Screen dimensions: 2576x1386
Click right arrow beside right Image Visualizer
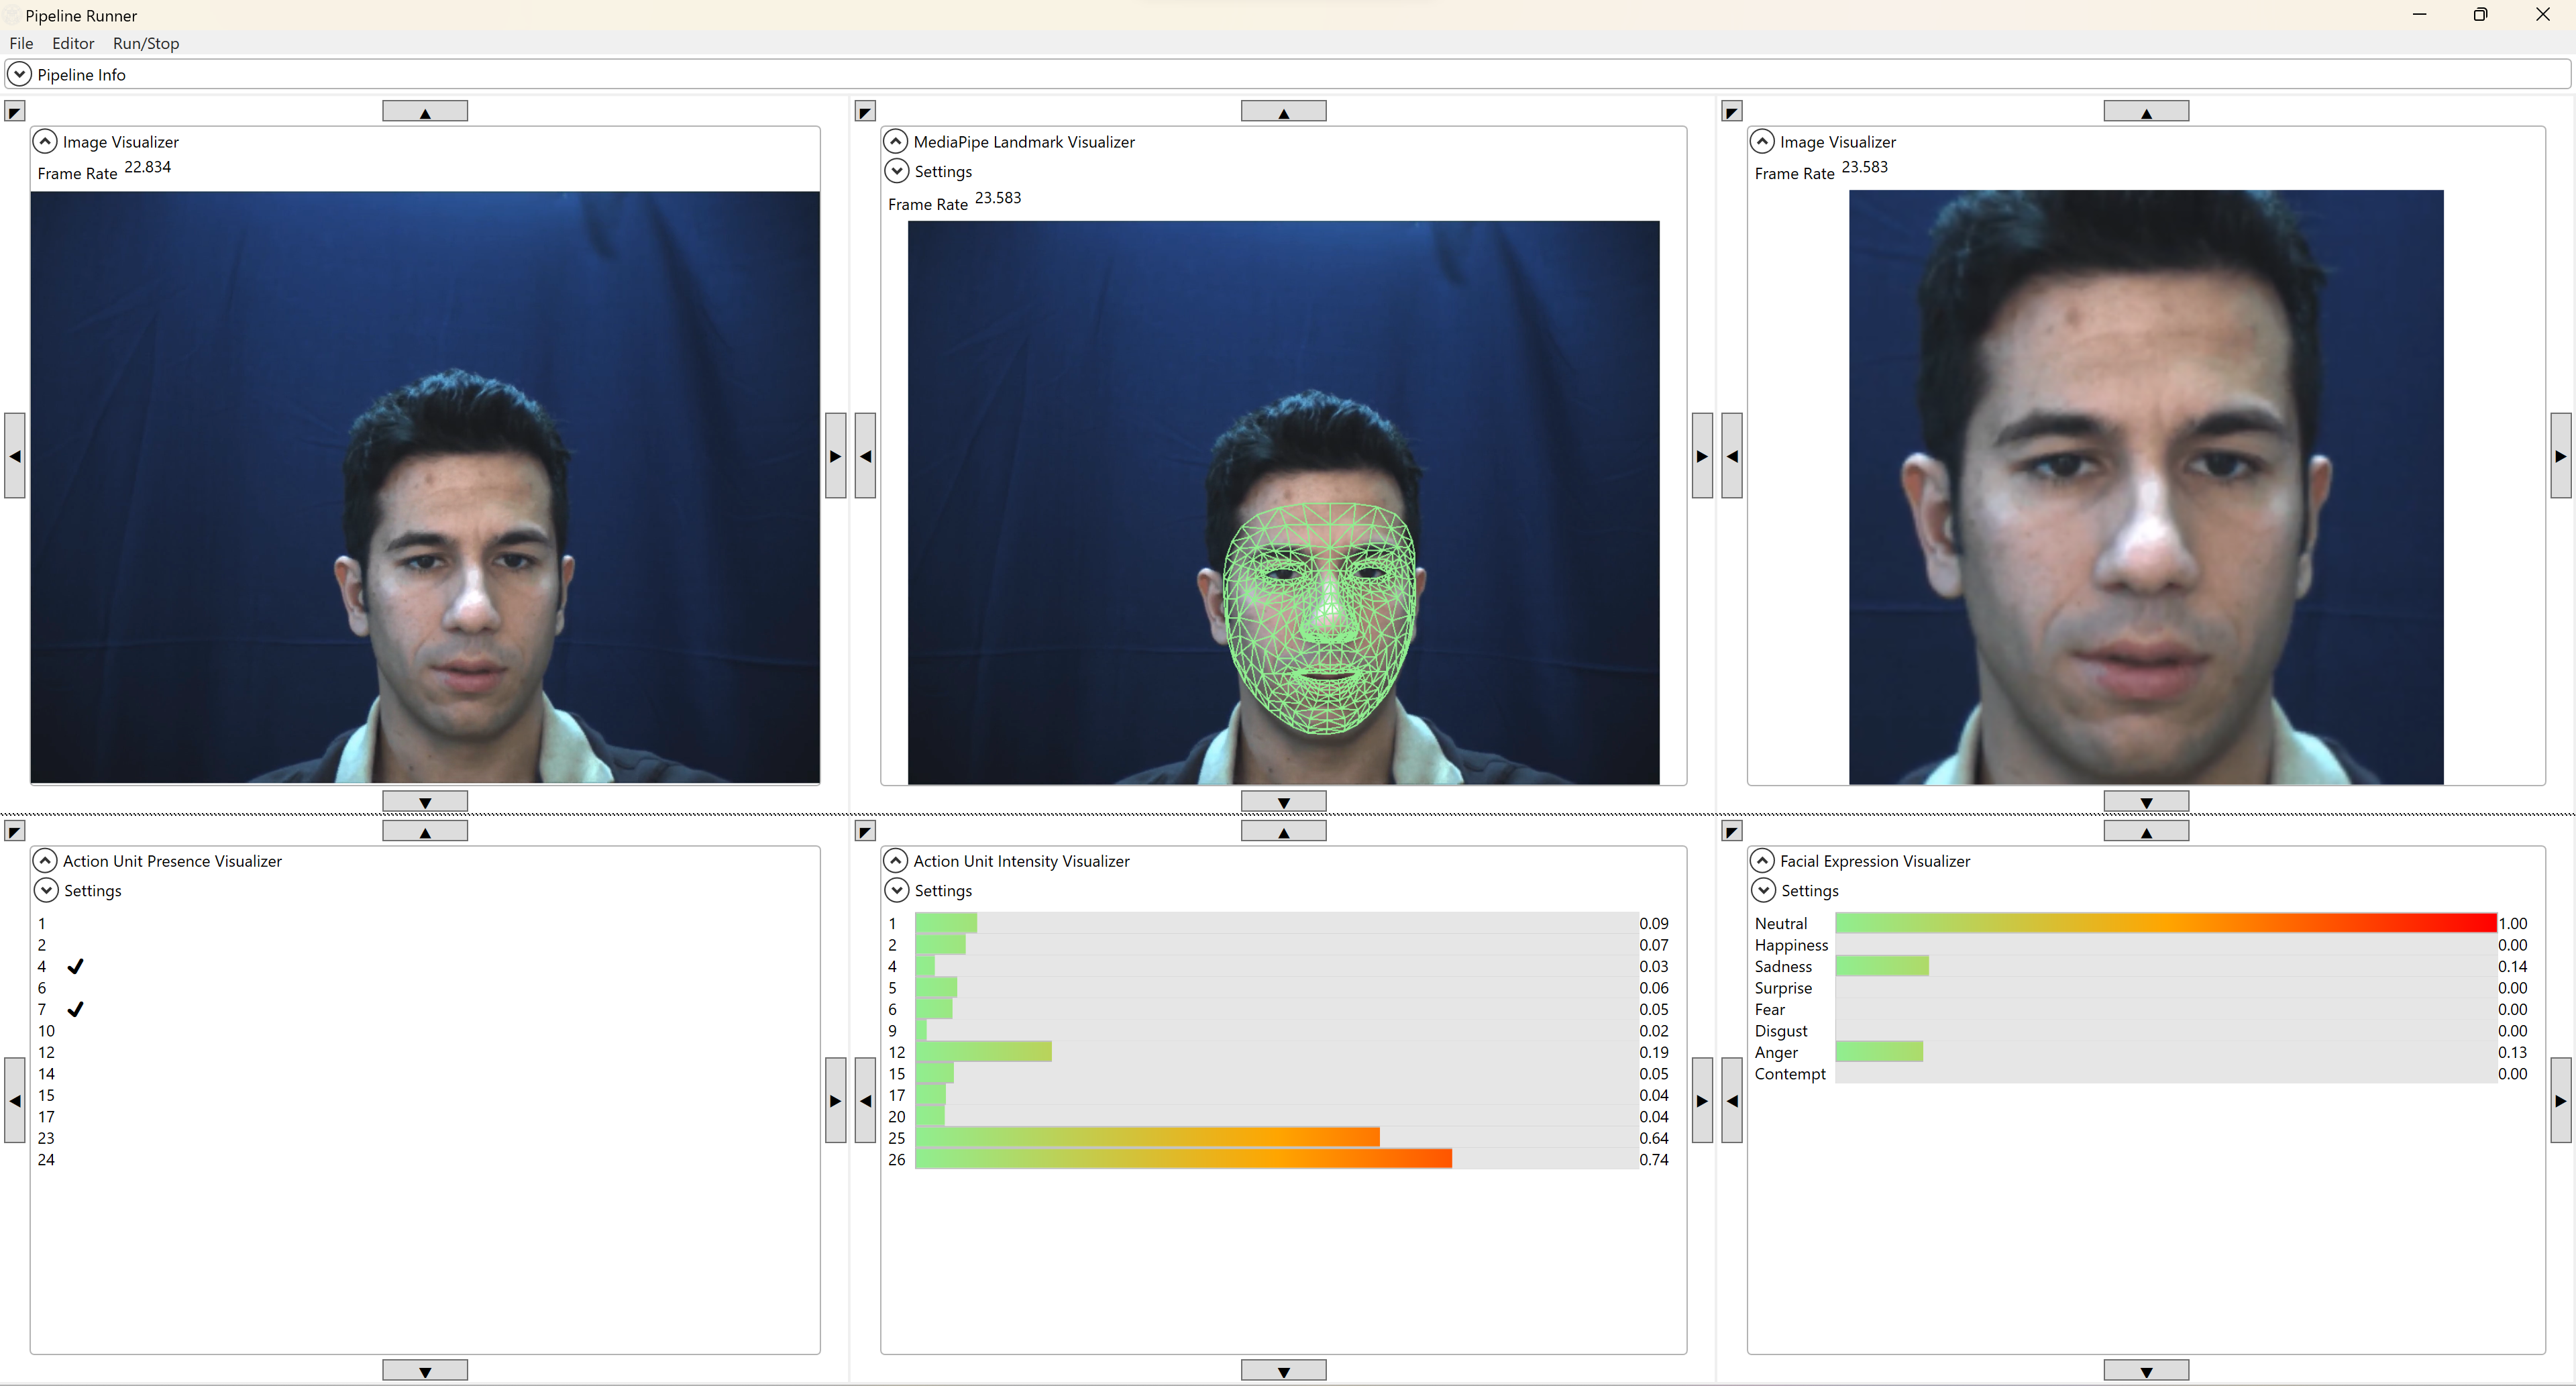click(x=2560, y=455)
